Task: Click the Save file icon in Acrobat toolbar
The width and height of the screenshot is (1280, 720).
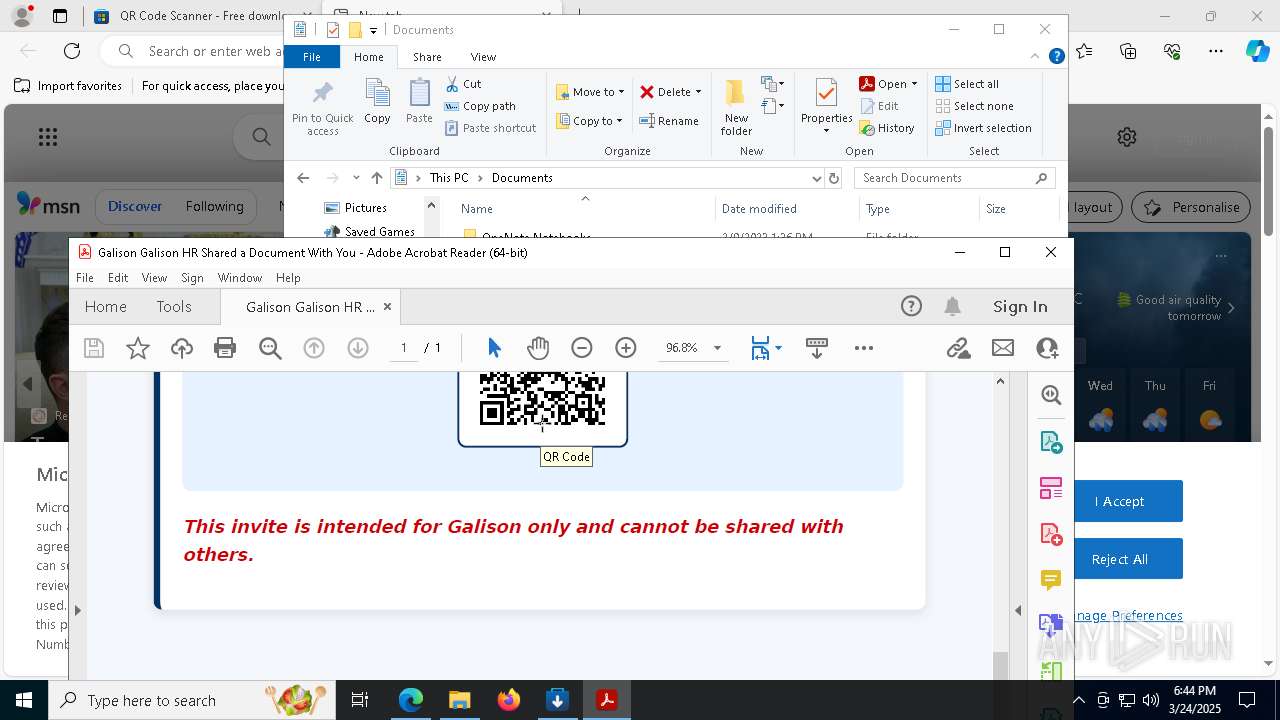Action: coord(94,348)
